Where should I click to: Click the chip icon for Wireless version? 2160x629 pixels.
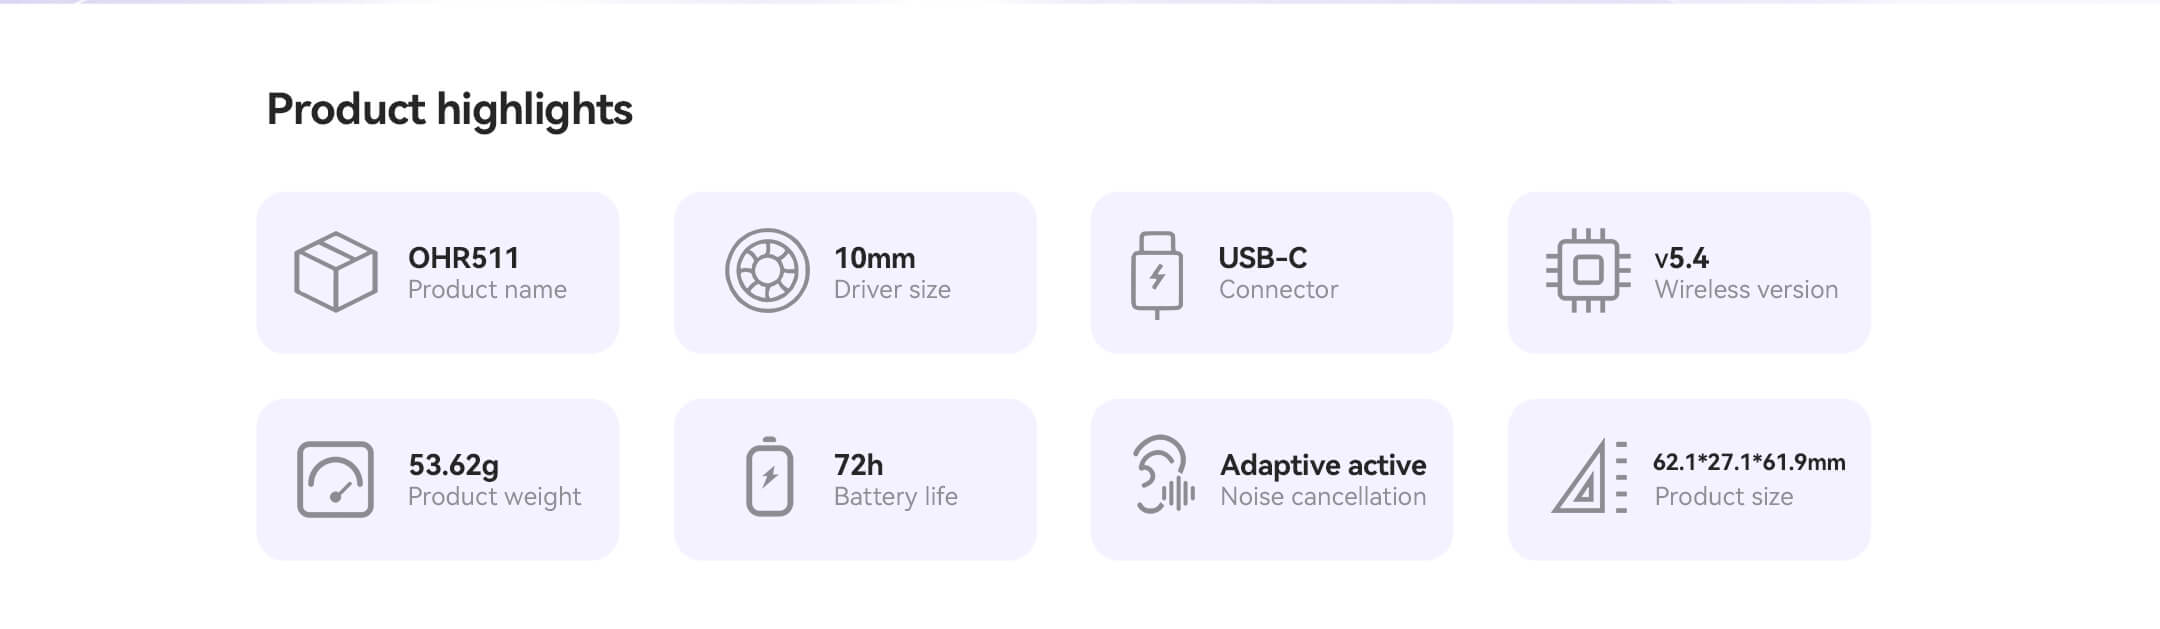pyautogui.click(x=1588, y=271)
